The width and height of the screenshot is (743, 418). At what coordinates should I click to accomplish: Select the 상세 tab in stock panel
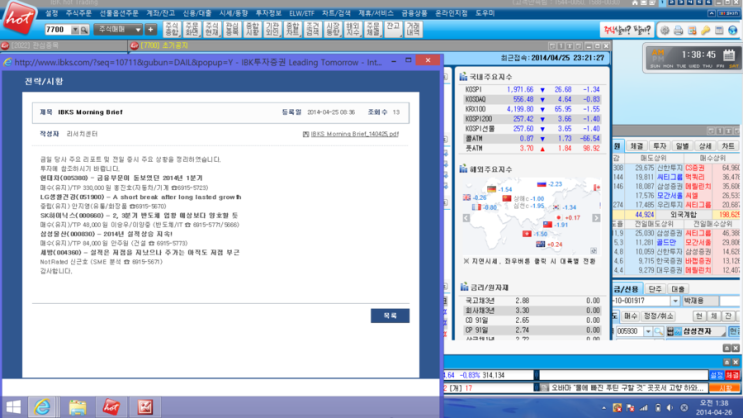pyautogui.click(x=705, y=146)
